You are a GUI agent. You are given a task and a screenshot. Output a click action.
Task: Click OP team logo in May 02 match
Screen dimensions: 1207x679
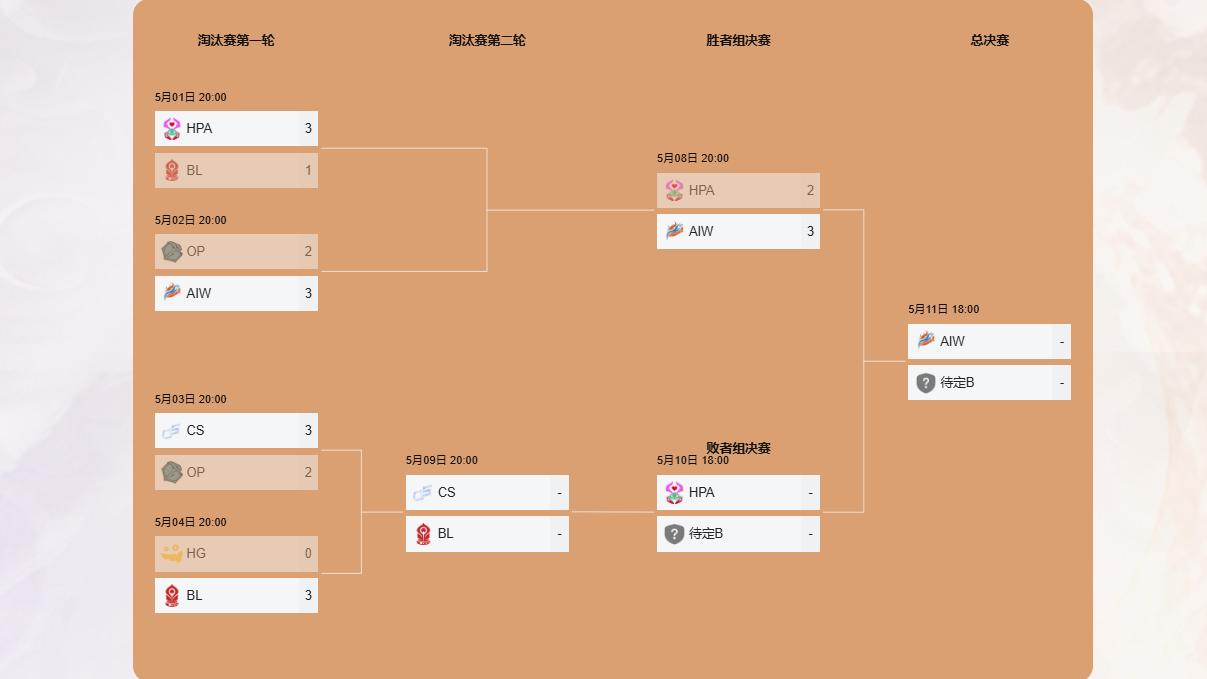pos(172,251)
